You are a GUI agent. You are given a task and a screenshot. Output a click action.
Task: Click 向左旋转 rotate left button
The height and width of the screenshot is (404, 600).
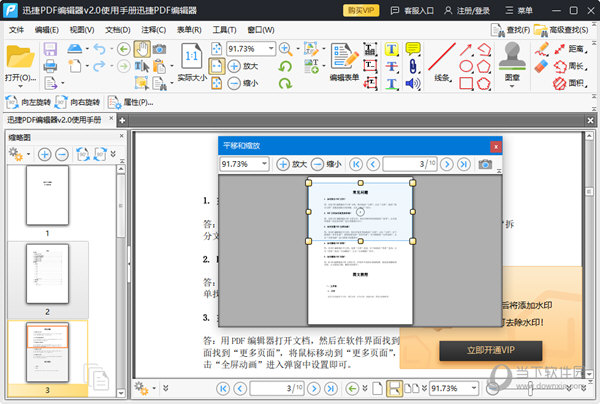(x=28, y=102)
